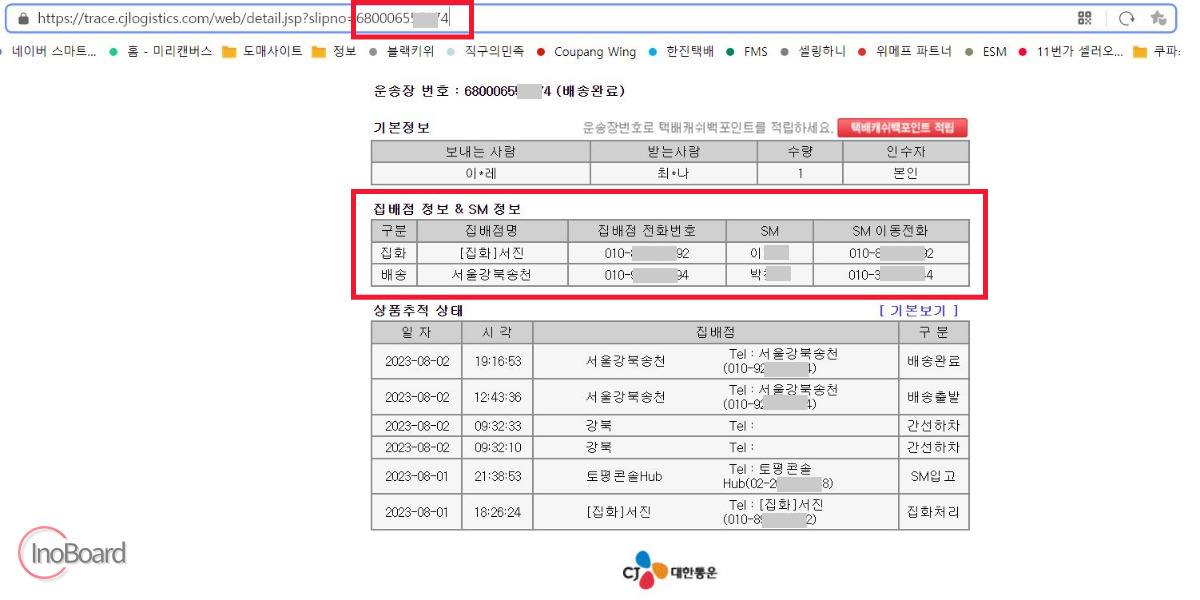Click the bookmark star icon
The height and width of the screenshot is (600, 1200).
pyautogui.click(x=1158, y=18)
